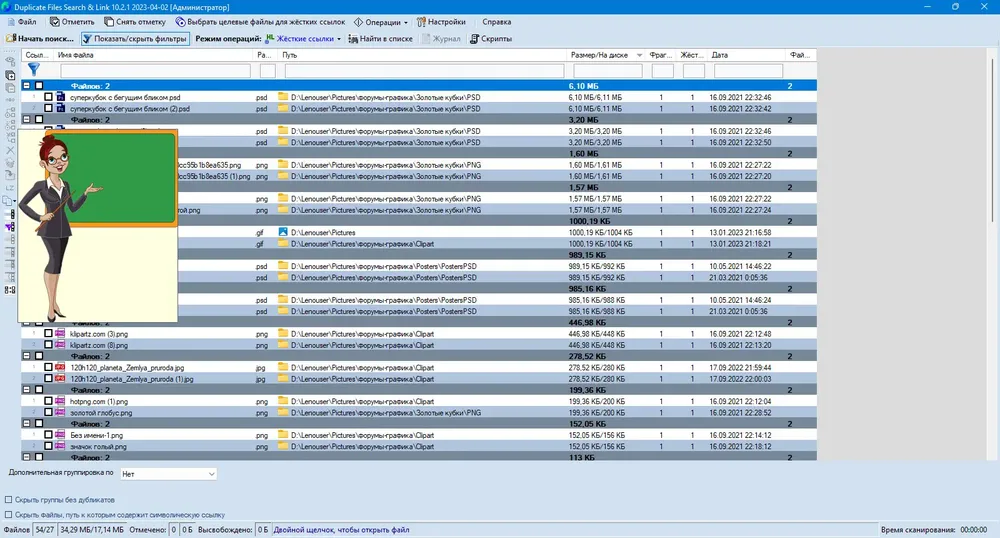The height and width of the screenshot is (538, 1000).
Task: Check the box for суперкубок с бегущим бликом.psd
Action: coord(48,97)
